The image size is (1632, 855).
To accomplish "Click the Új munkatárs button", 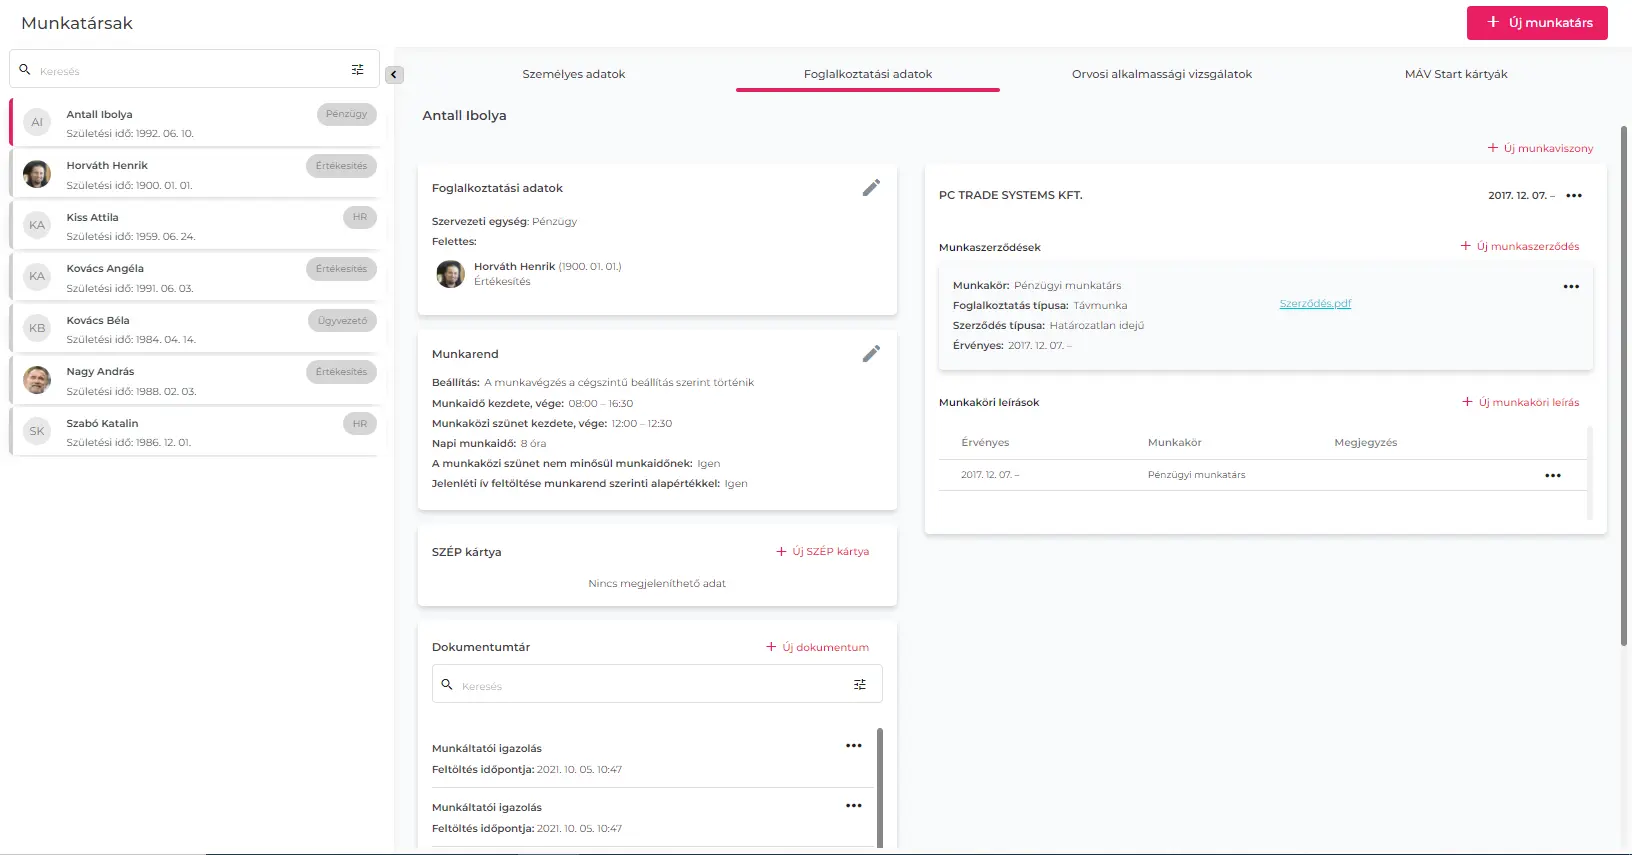I will (x=1536, y=23).
